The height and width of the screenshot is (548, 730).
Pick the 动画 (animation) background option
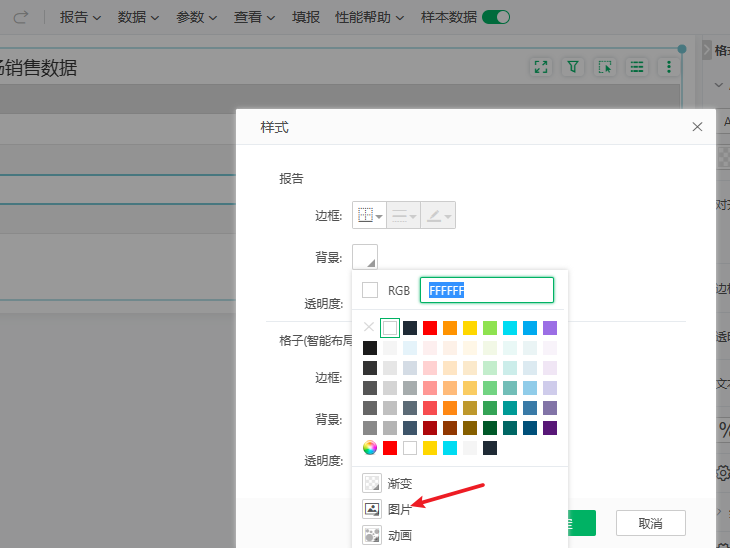click(385, 535)
